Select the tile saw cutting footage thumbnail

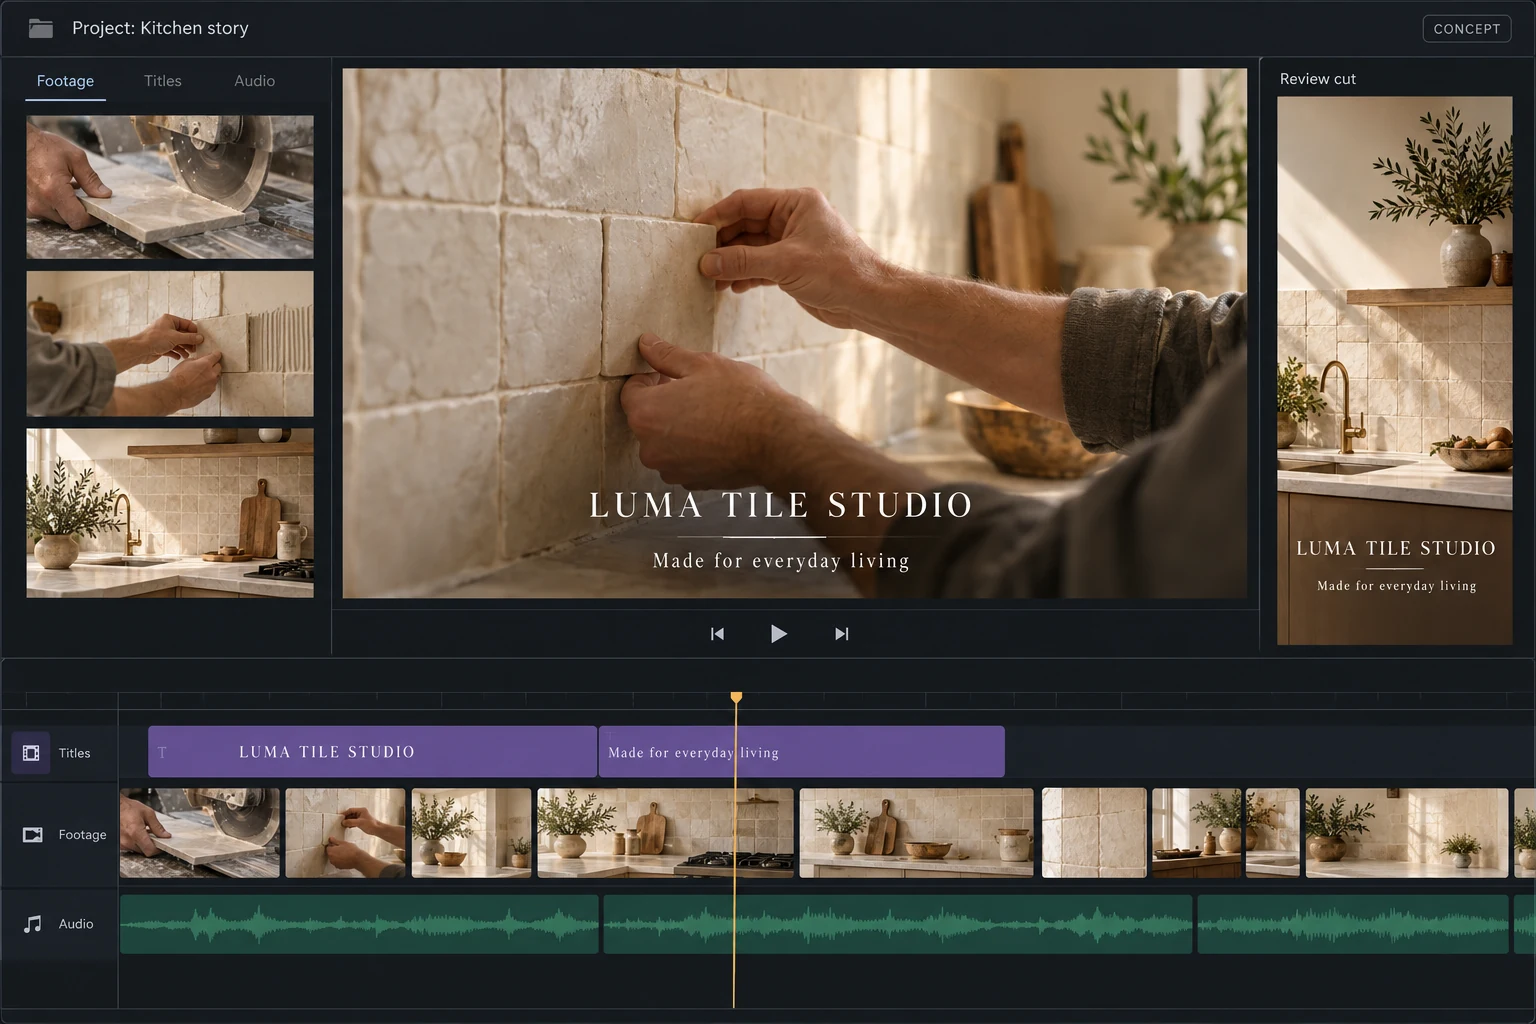[170, 187]
